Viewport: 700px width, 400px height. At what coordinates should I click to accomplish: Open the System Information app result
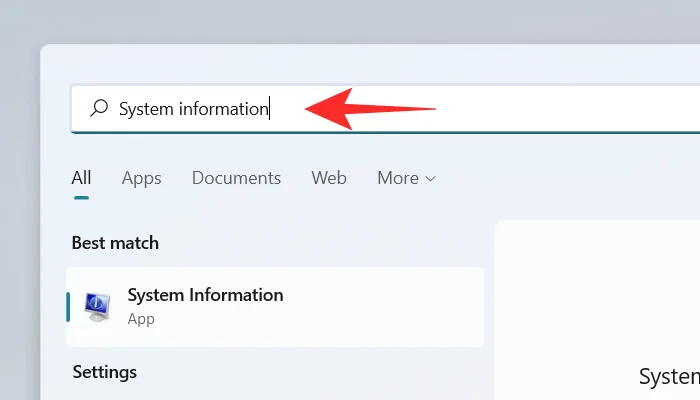(275, 307)
